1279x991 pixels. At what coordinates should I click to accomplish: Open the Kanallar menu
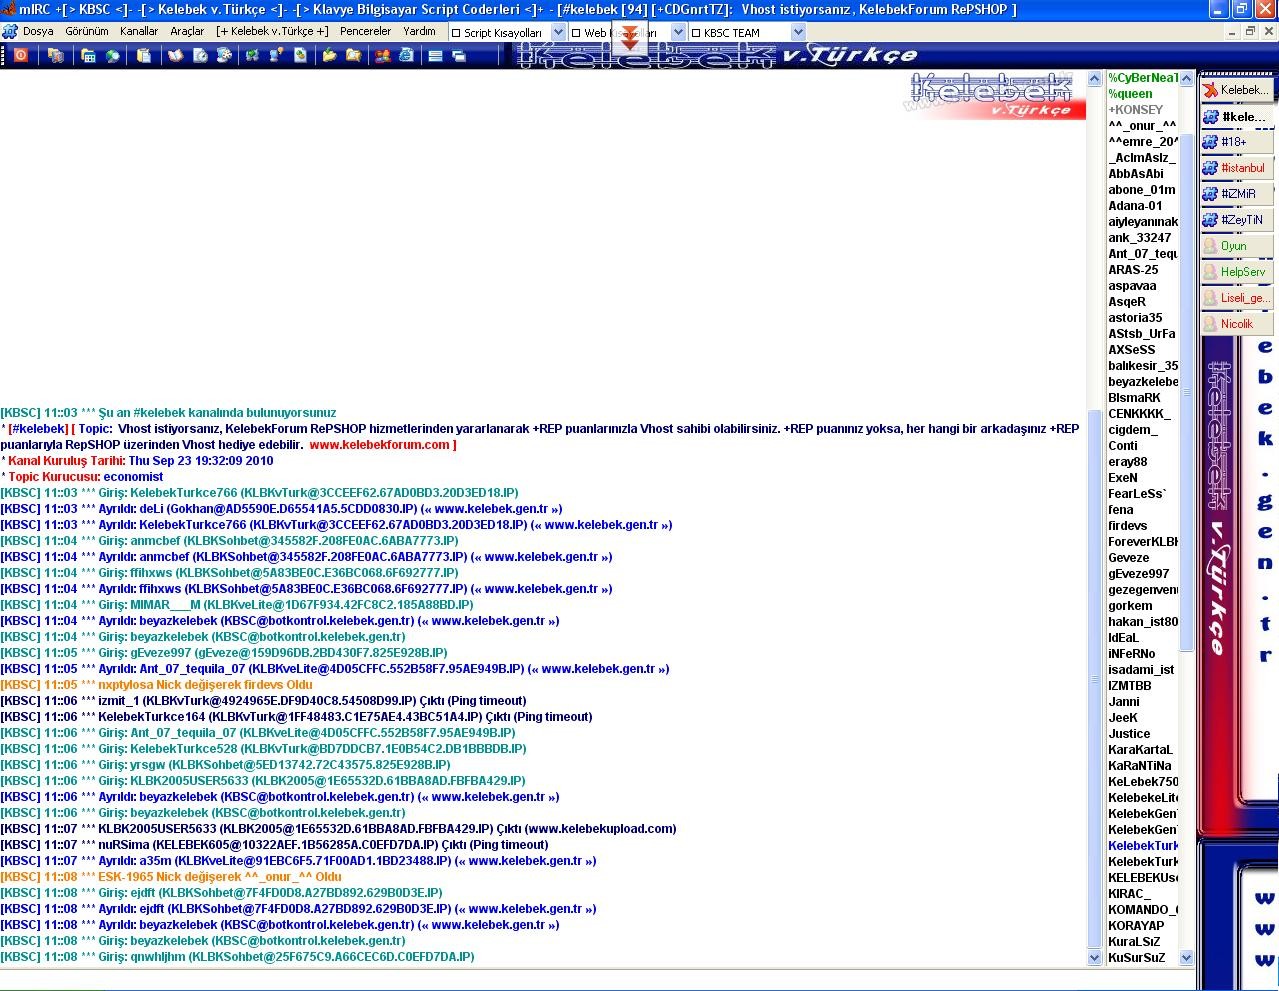pos(139,31)
